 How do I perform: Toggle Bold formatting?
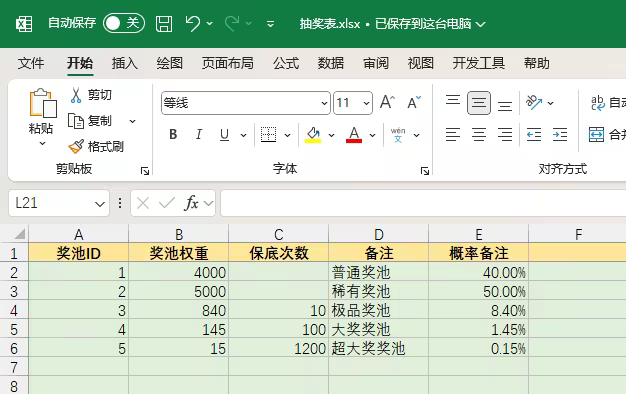click(x=173, y=135)
